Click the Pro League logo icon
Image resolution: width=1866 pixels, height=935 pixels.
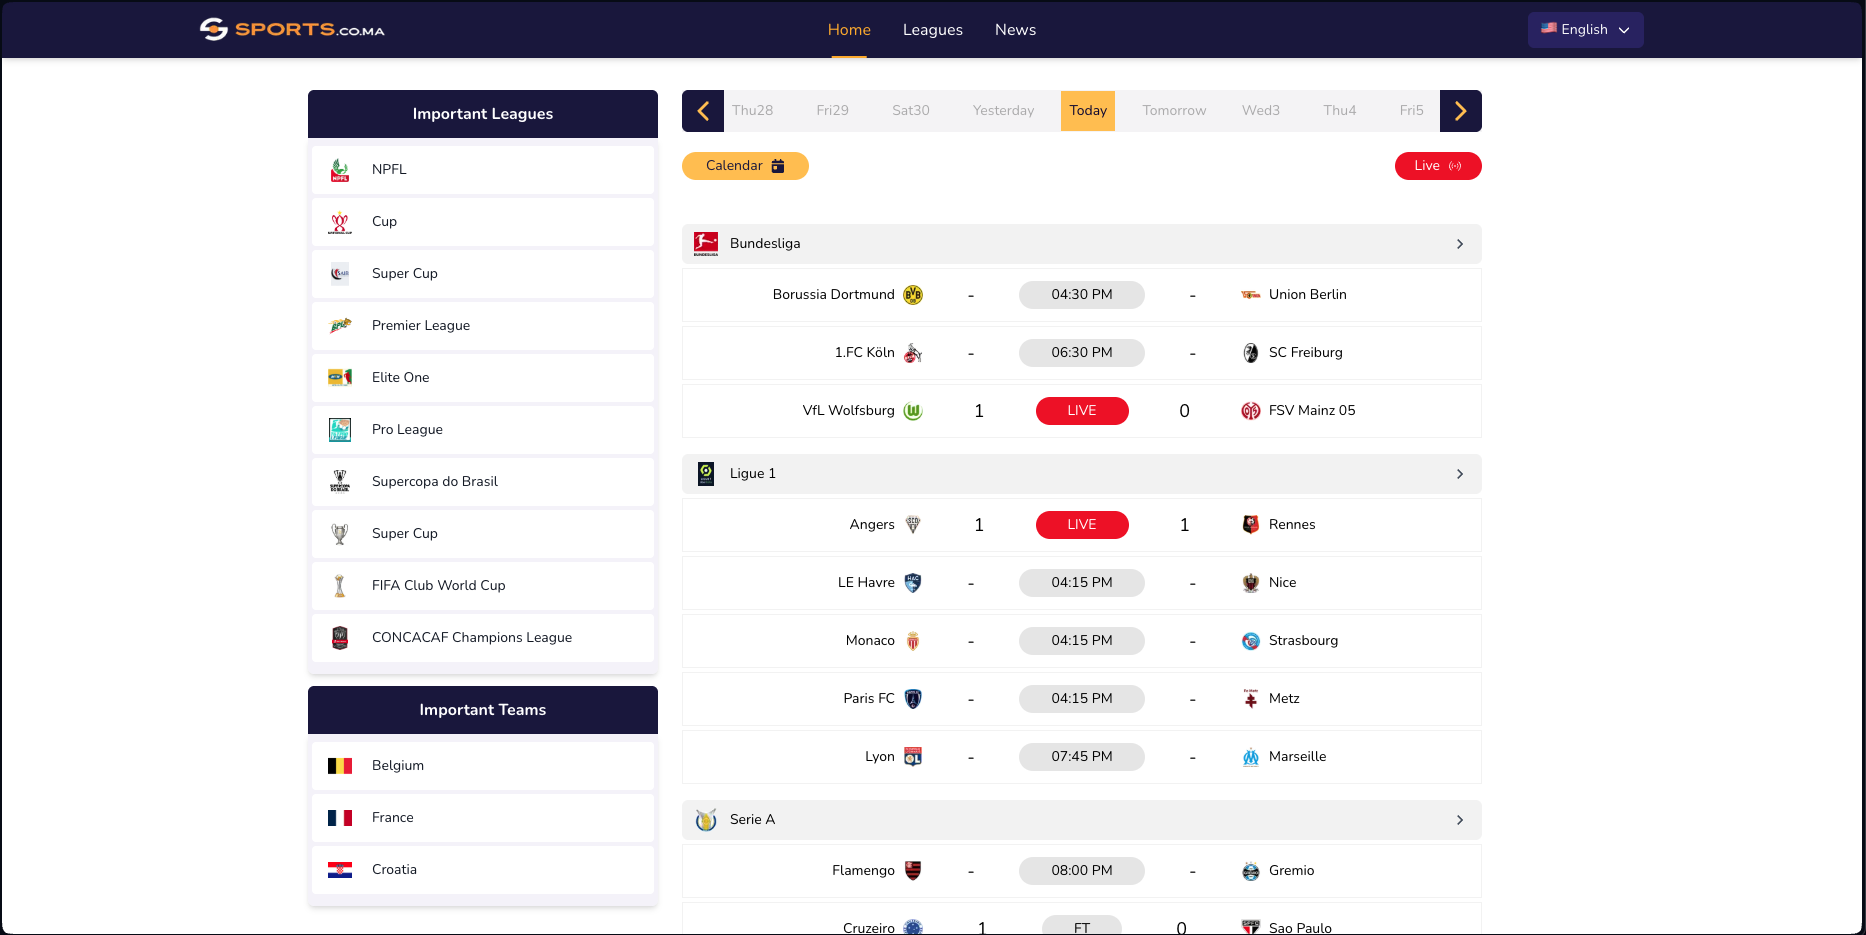(340, 430)
